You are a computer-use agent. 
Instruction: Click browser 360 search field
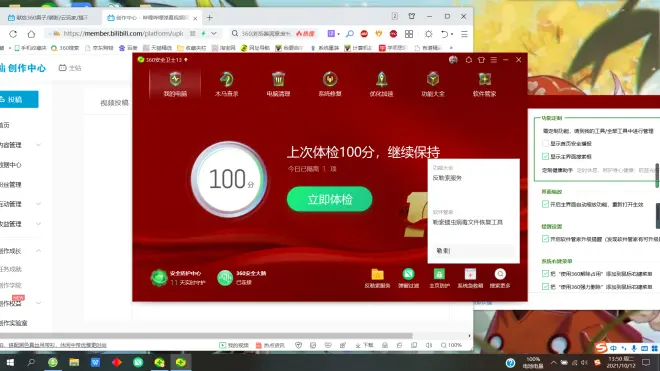[x=266, y=33]
